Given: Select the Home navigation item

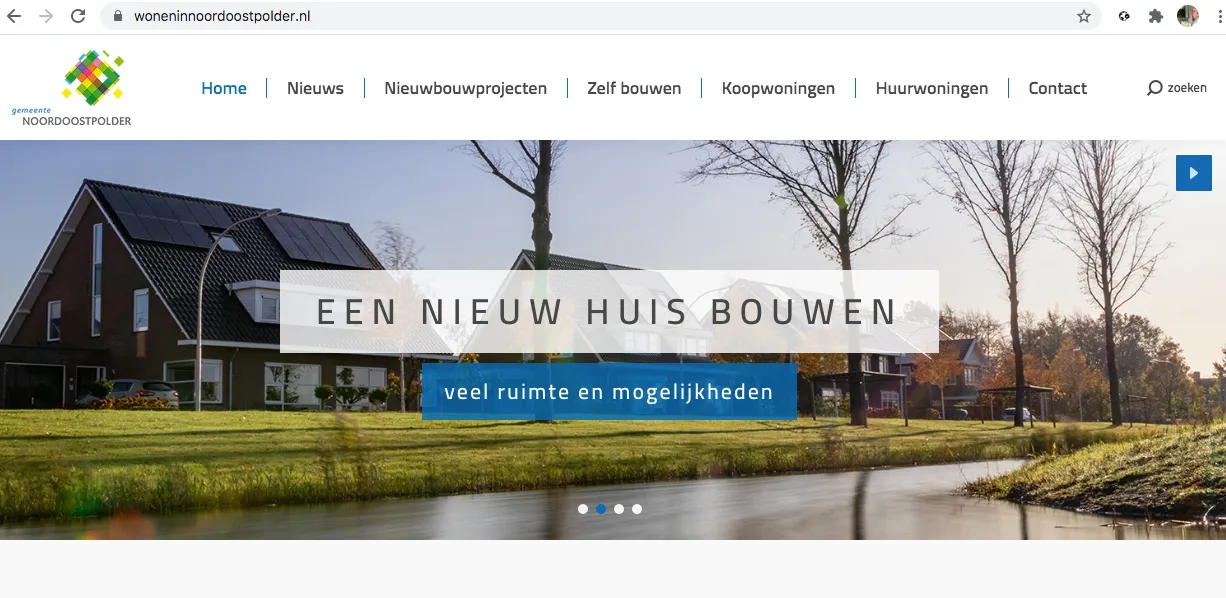Looking at the screenshot, I should coord(224,88).
